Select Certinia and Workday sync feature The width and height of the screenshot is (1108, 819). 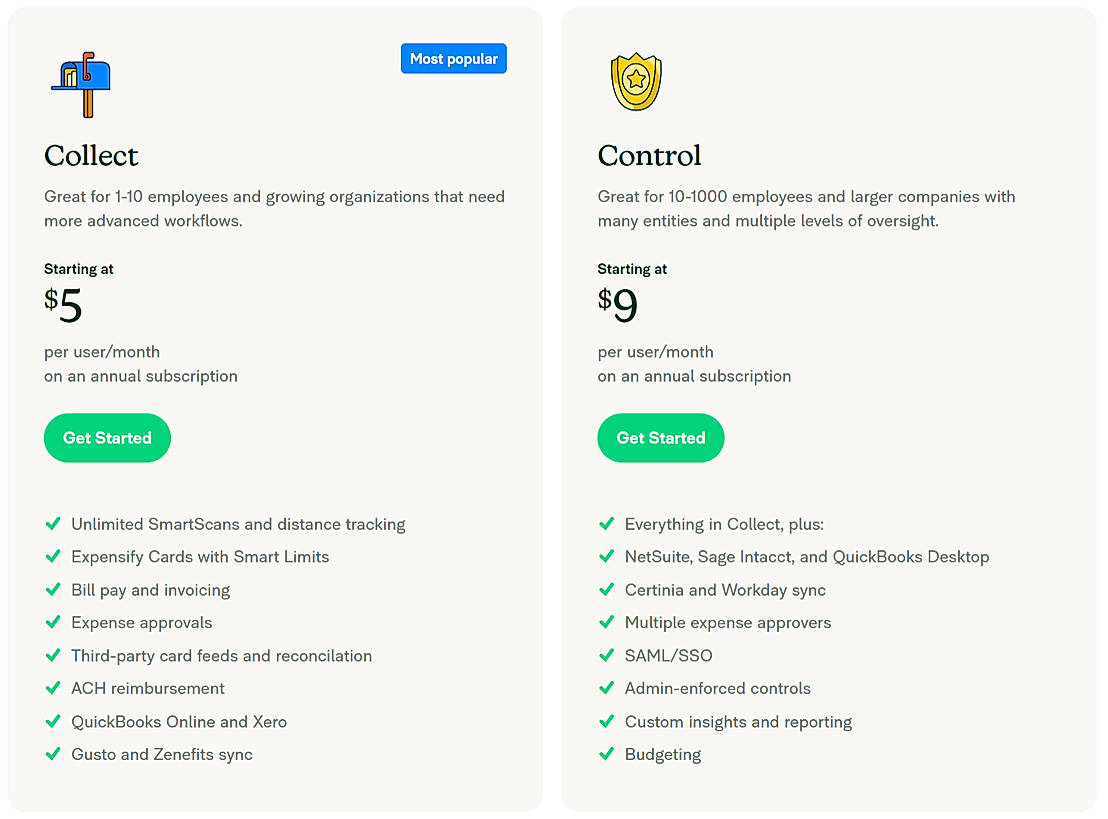(725, 590)
